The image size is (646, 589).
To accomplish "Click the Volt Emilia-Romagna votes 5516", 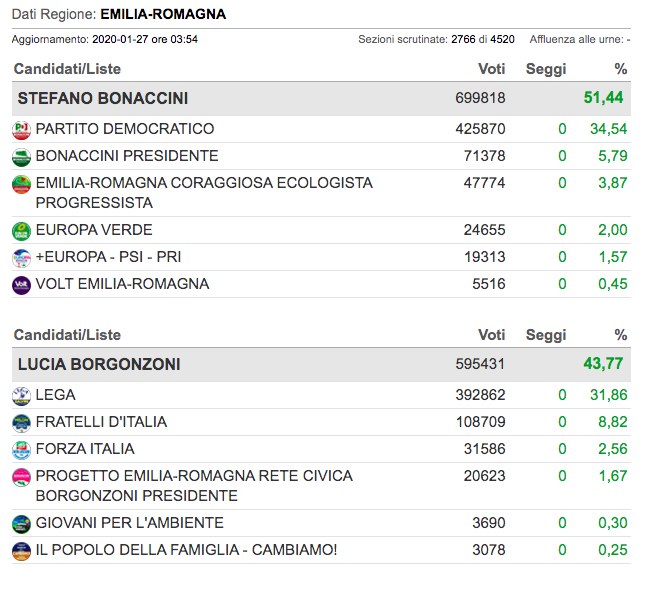I will click(x=489, y=284).
